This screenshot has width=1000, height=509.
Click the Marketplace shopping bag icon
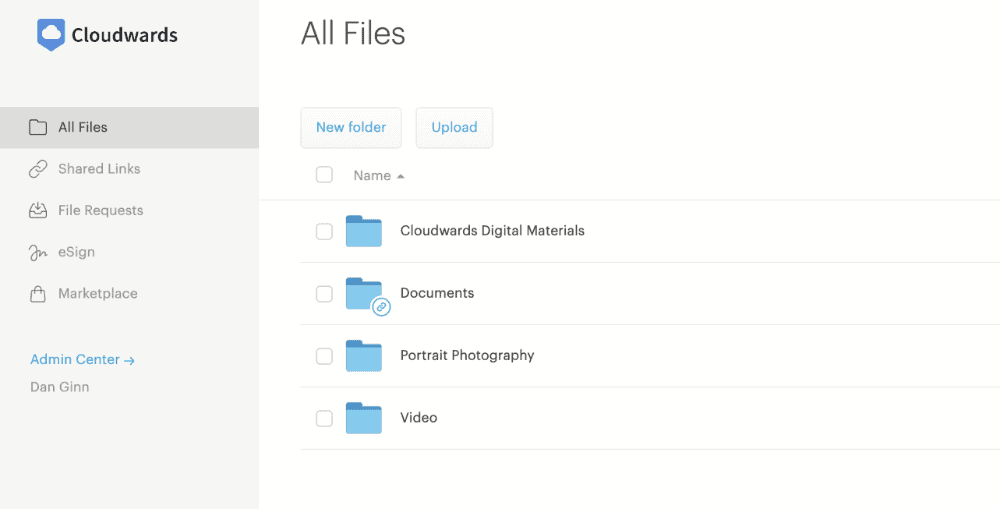click(x=38, y=294)
